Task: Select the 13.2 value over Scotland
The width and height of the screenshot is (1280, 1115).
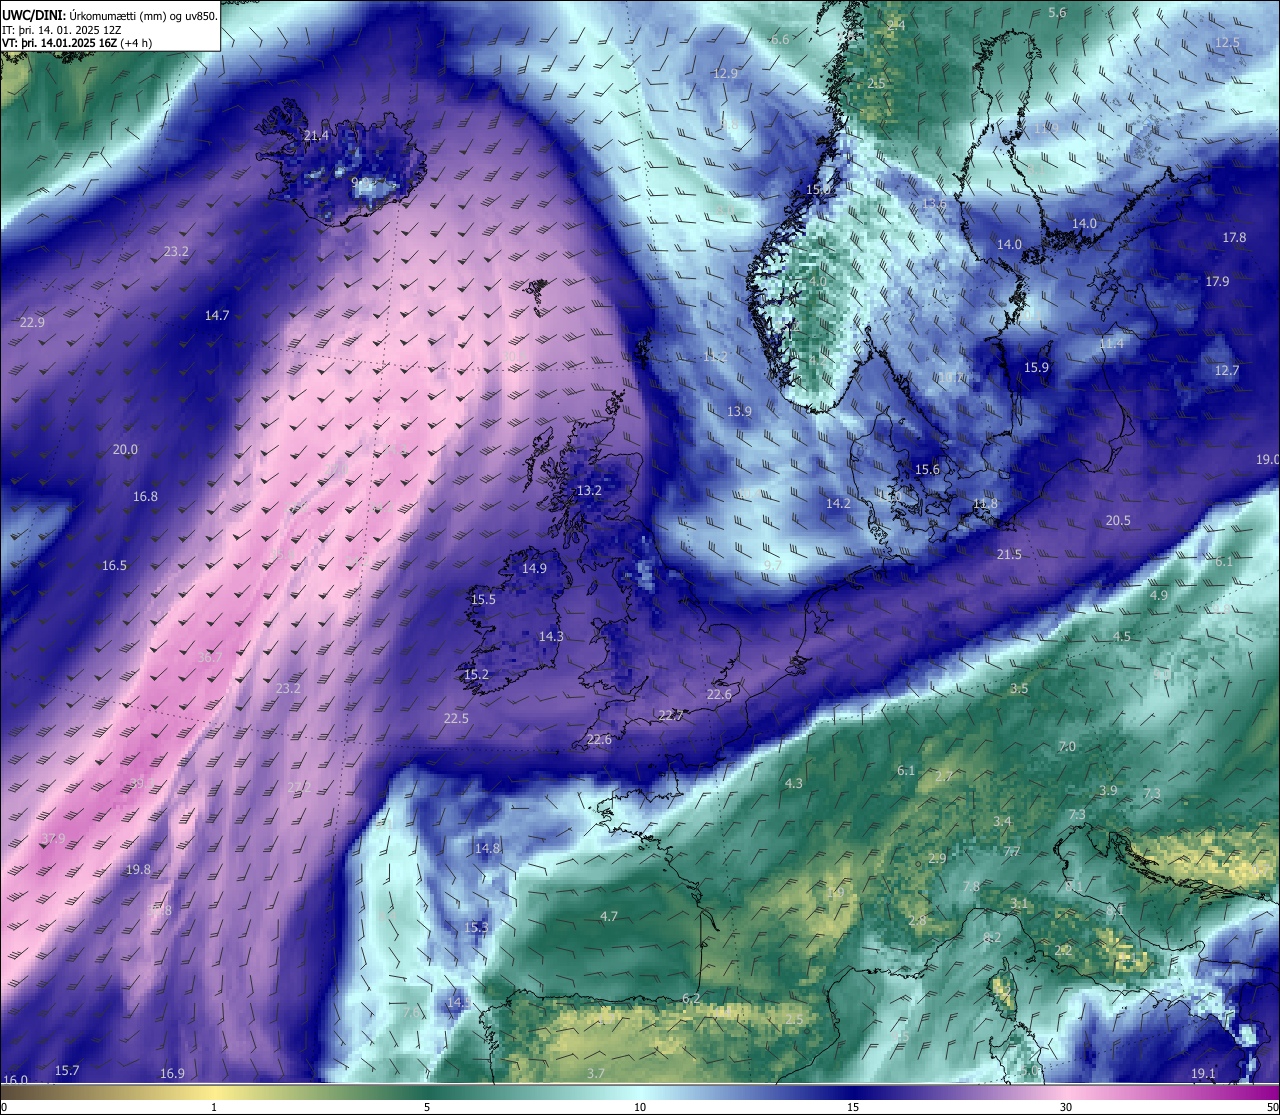Action: [589, 491]
